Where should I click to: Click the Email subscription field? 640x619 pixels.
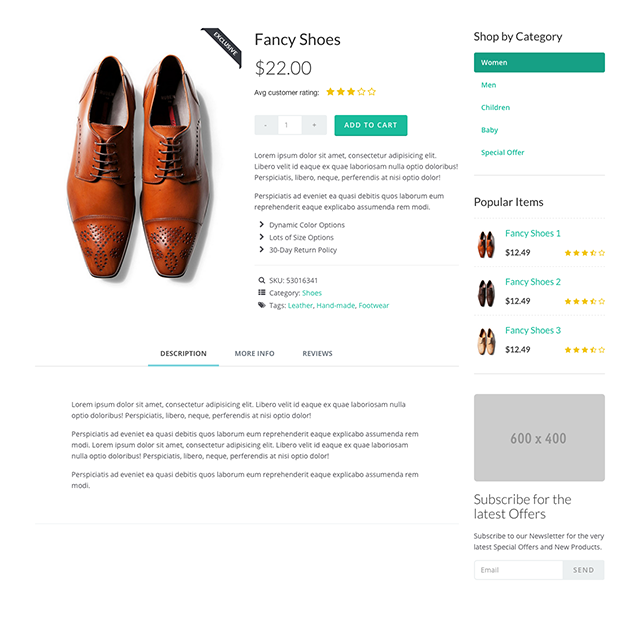[x=518, y=570]
